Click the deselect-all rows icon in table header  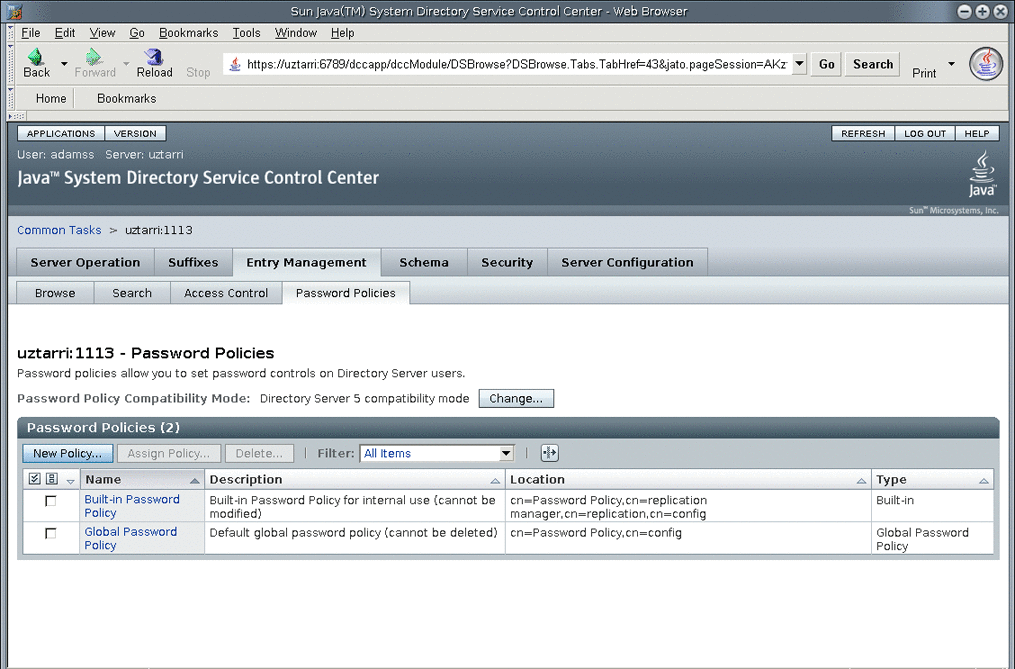click(x=52, y=479)
